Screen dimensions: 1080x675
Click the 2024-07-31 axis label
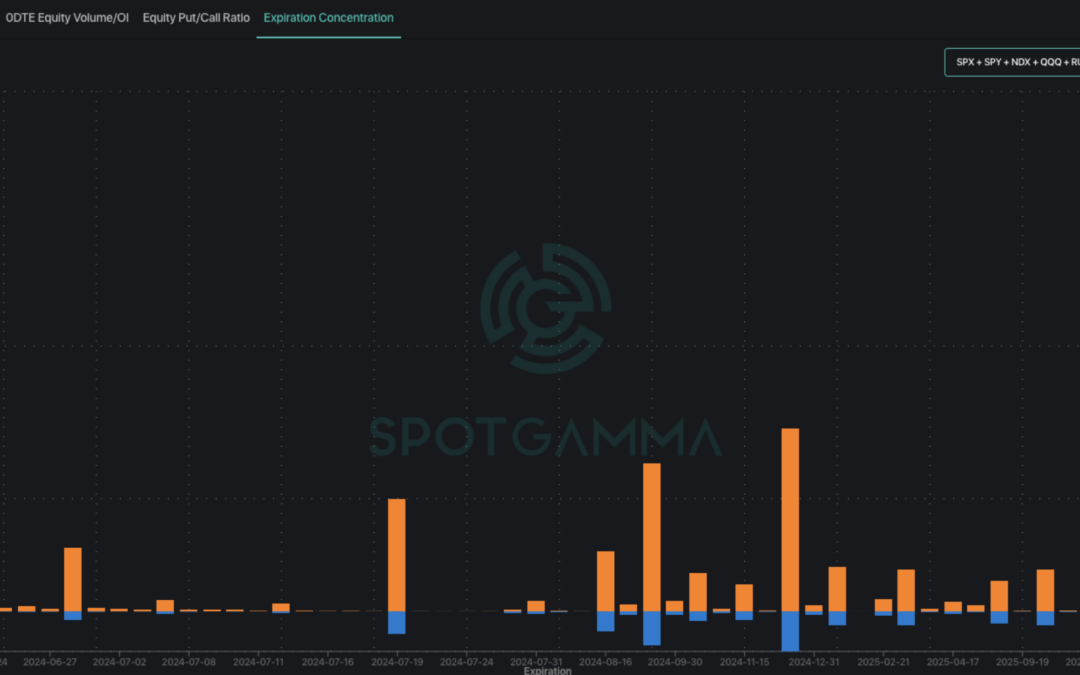click(536, 662)
